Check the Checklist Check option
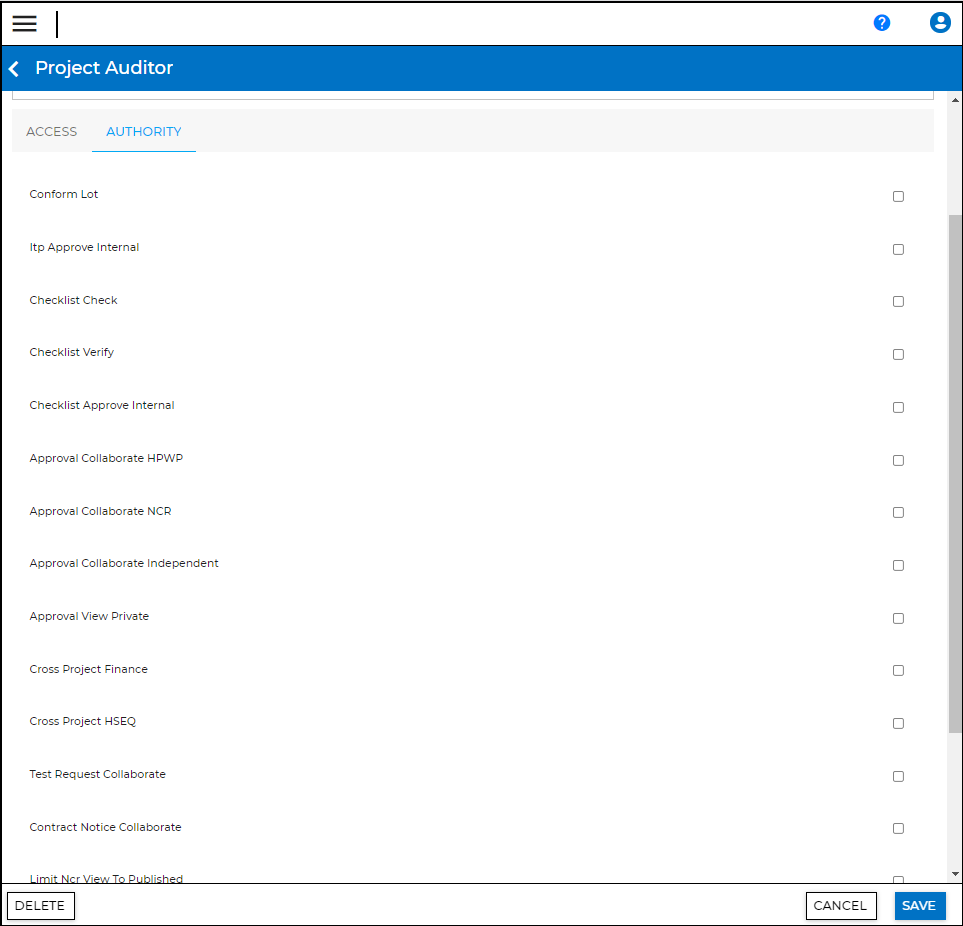Viewport: 963px width, 926px height. pyautogui.click(x=898, y=301)
